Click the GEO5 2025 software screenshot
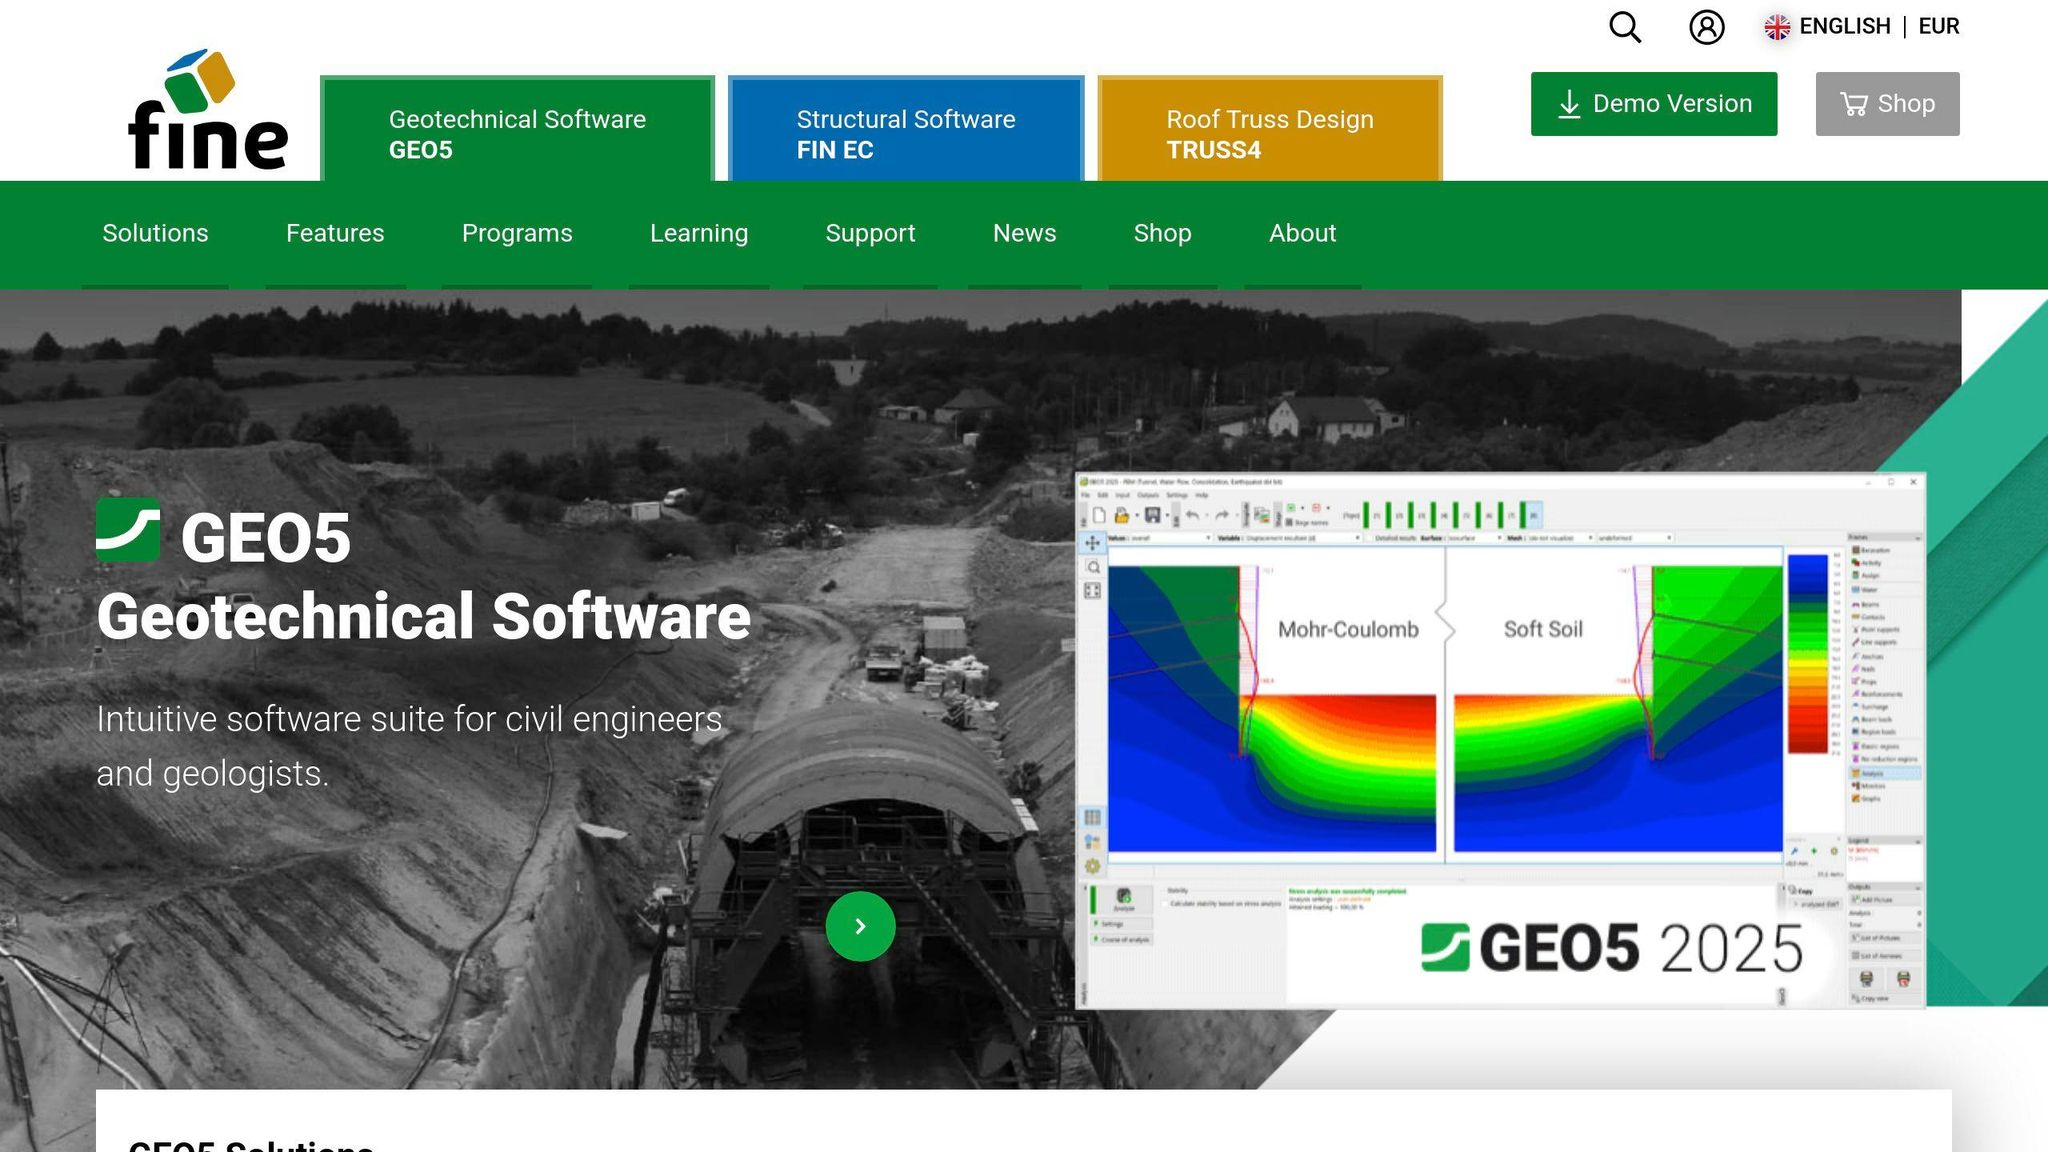The width and height of the screenshot is (2048, 1152). (x=1500, y=740)
